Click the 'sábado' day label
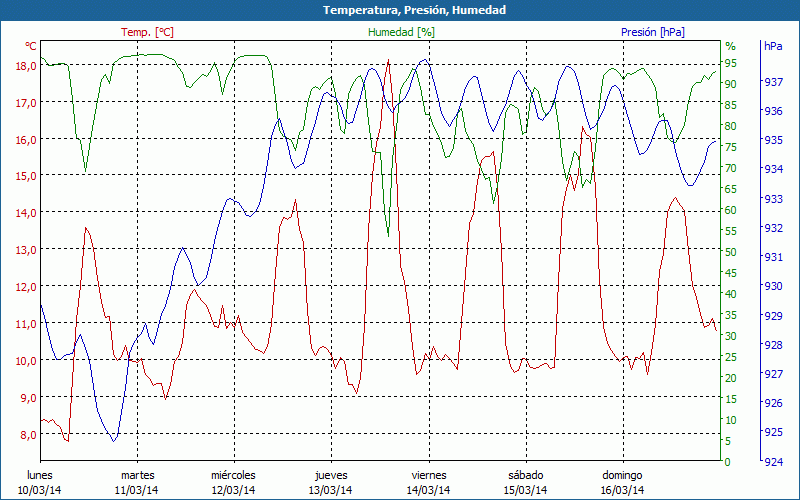This screenshot has height=500, width=800. 525,475
